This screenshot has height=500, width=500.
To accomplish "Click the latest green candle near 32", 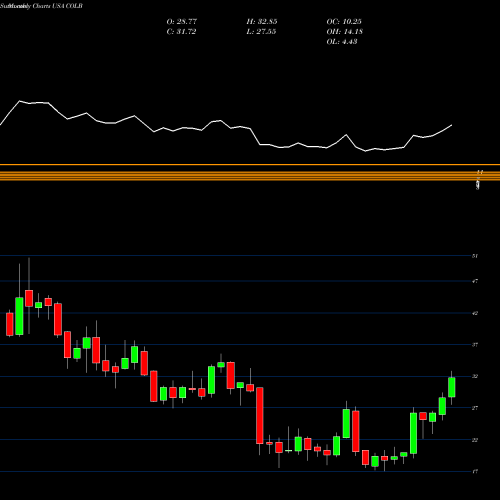I will pos(452,387).
